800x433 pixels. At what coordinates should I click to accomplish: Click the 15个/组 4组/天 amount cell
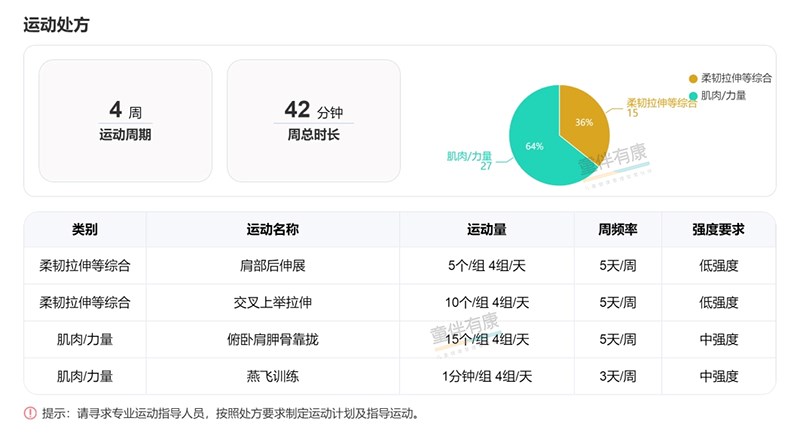(487, 339)
